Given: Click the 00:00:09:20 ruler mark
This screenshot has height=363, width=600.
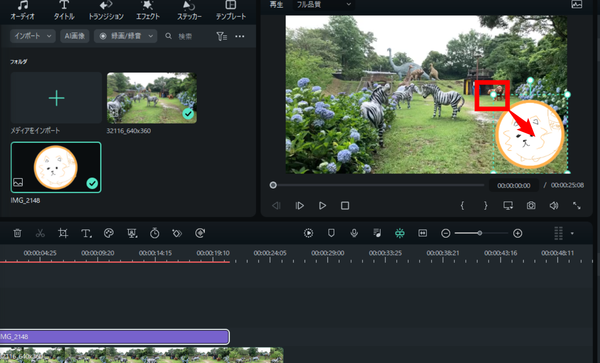Looking at the screenshot, I should (x=98, y=253).
